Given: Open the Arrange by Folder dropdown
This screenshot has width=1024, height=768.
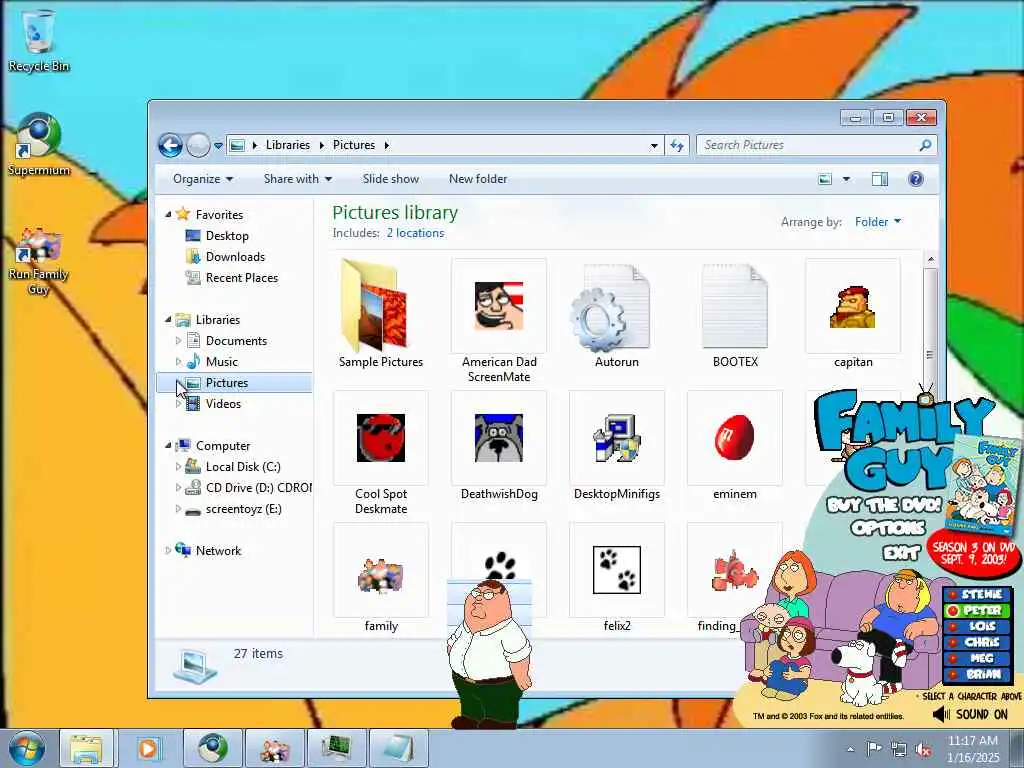Looking at the screenshot, I should pyautogui.click(x=878, y=222).
